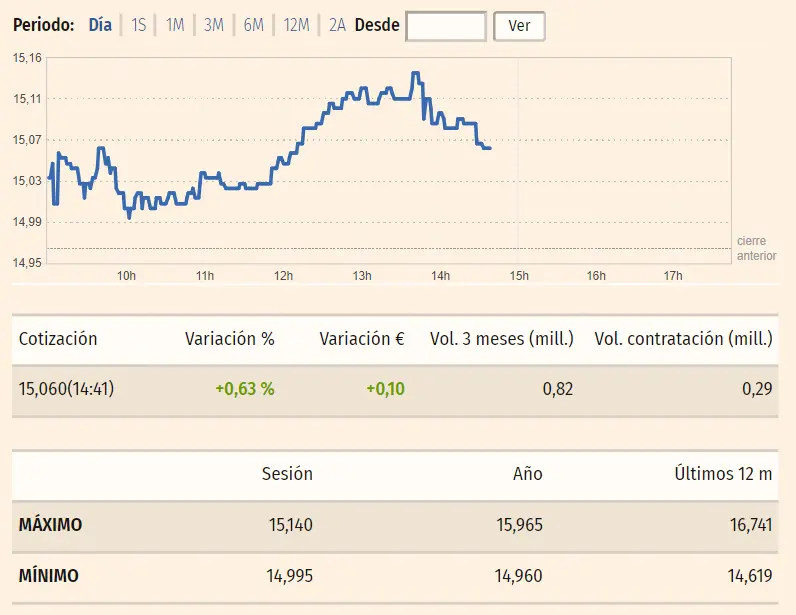Click the +0,63 % variation value

[x=244, y=389]
